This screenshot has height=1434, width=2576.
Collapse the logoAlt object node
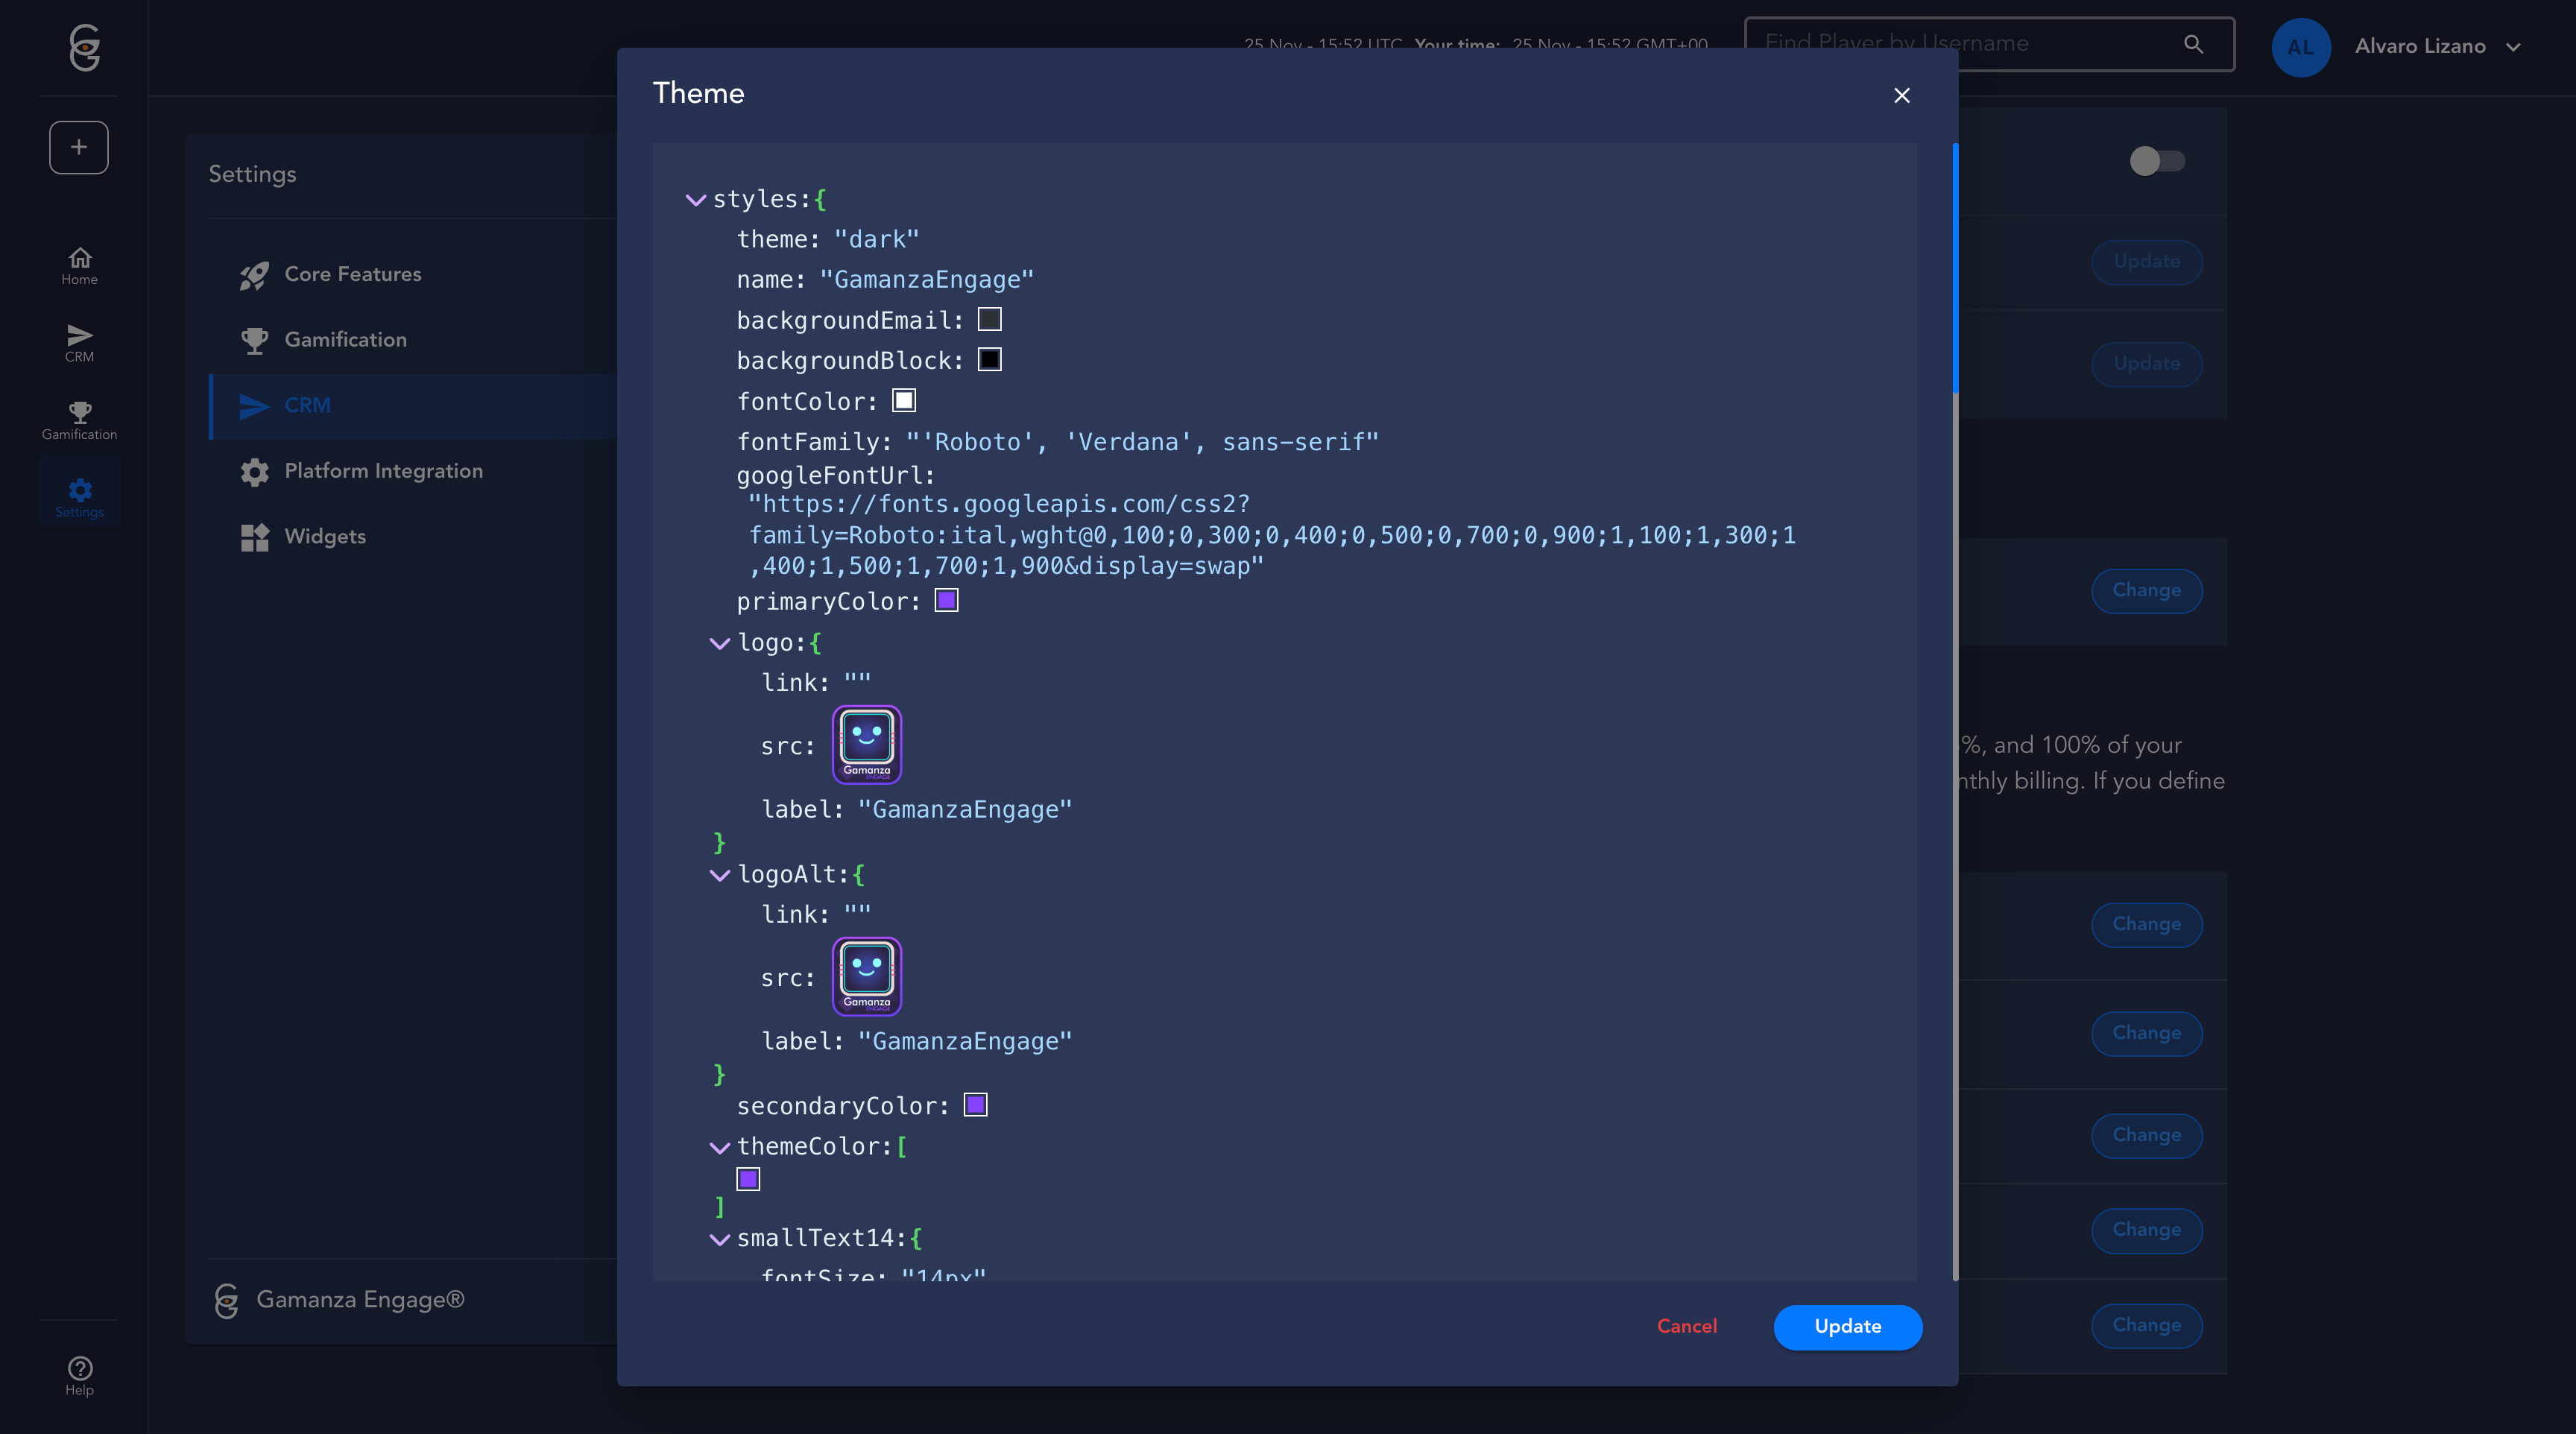(x=719, y=875)
